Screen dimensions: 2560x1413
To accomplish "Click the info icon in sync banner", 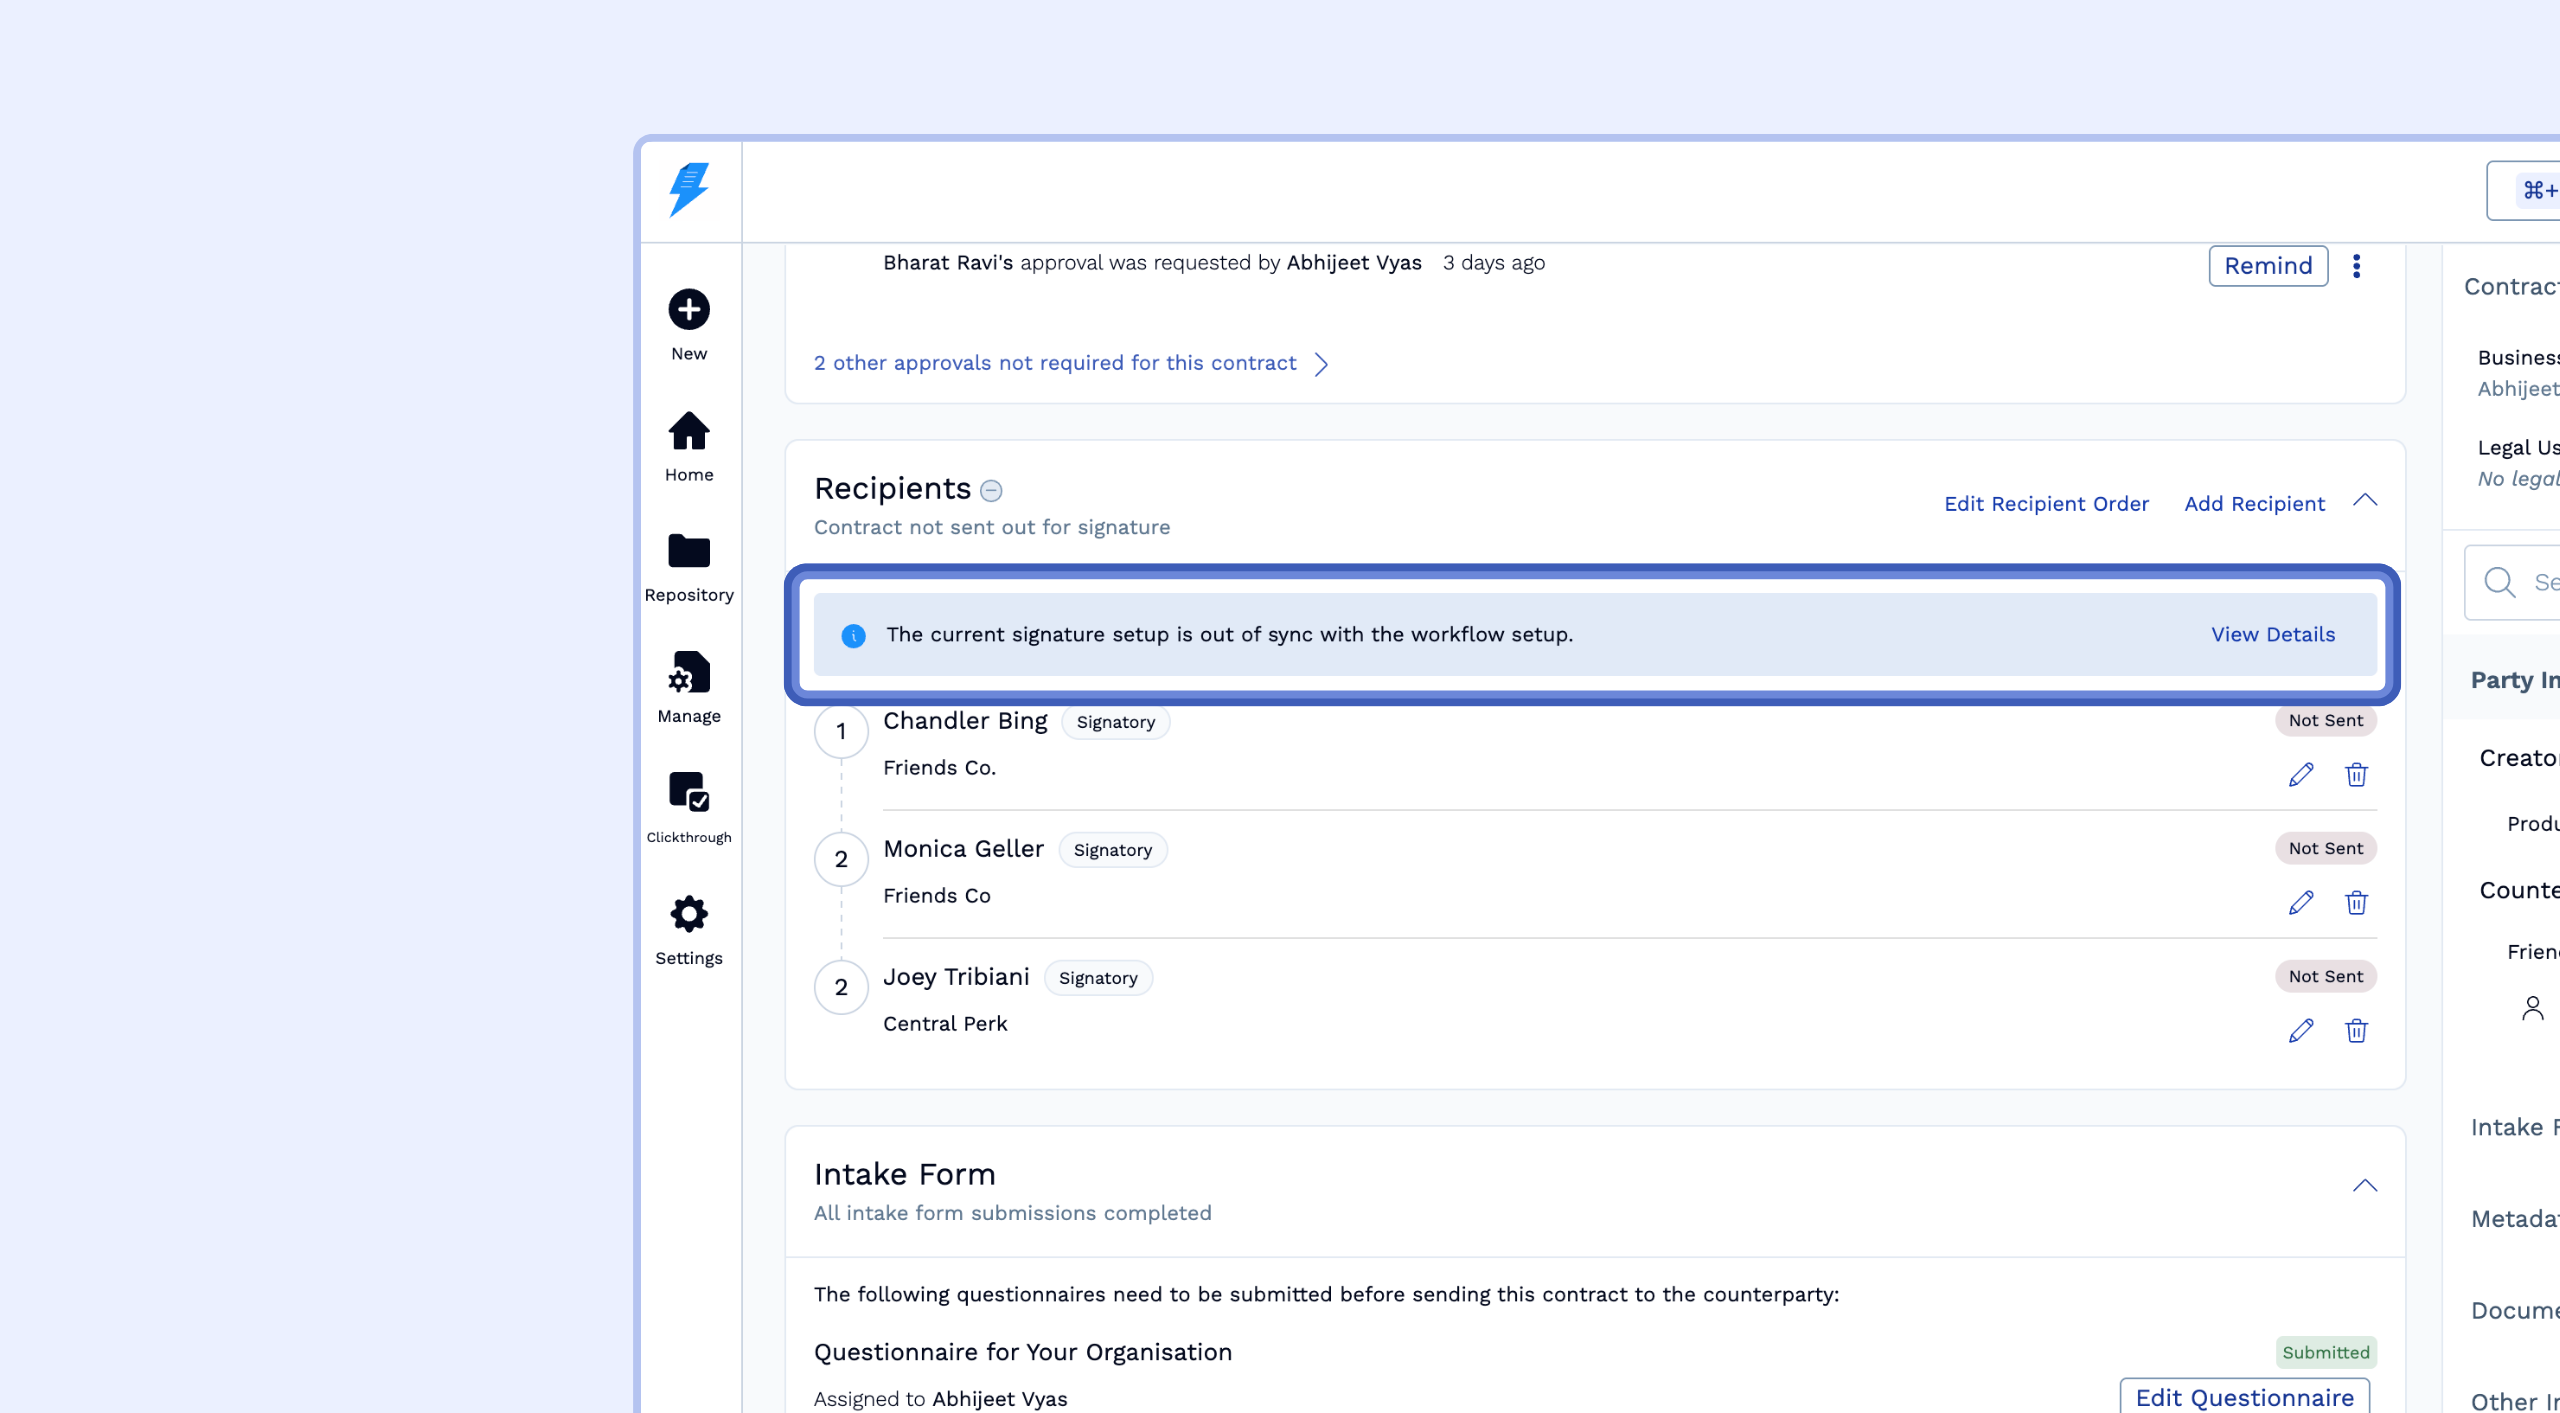I will (853, 636).
